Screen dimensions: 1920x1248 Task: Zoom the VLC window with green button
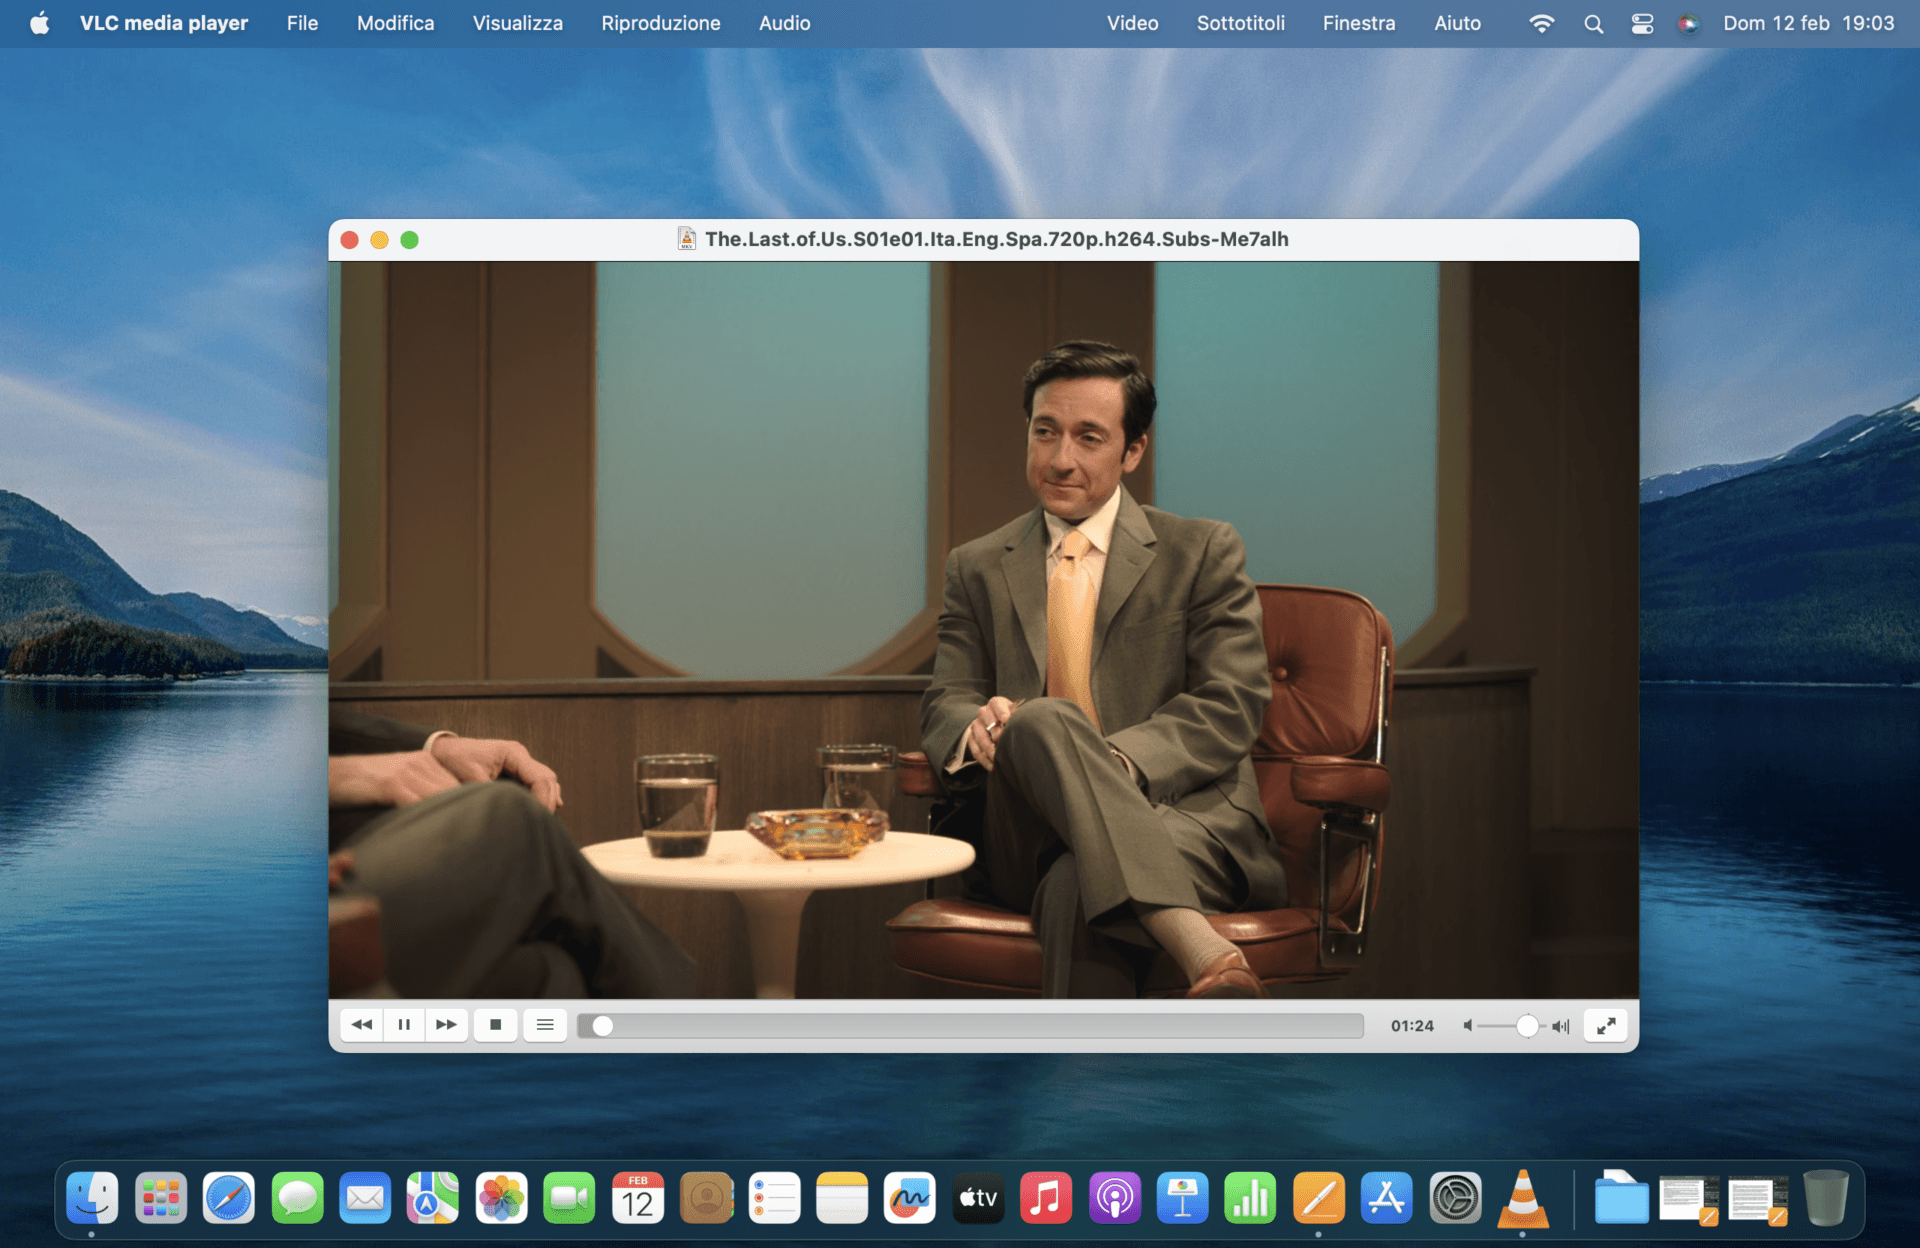[x=409, y=240]
